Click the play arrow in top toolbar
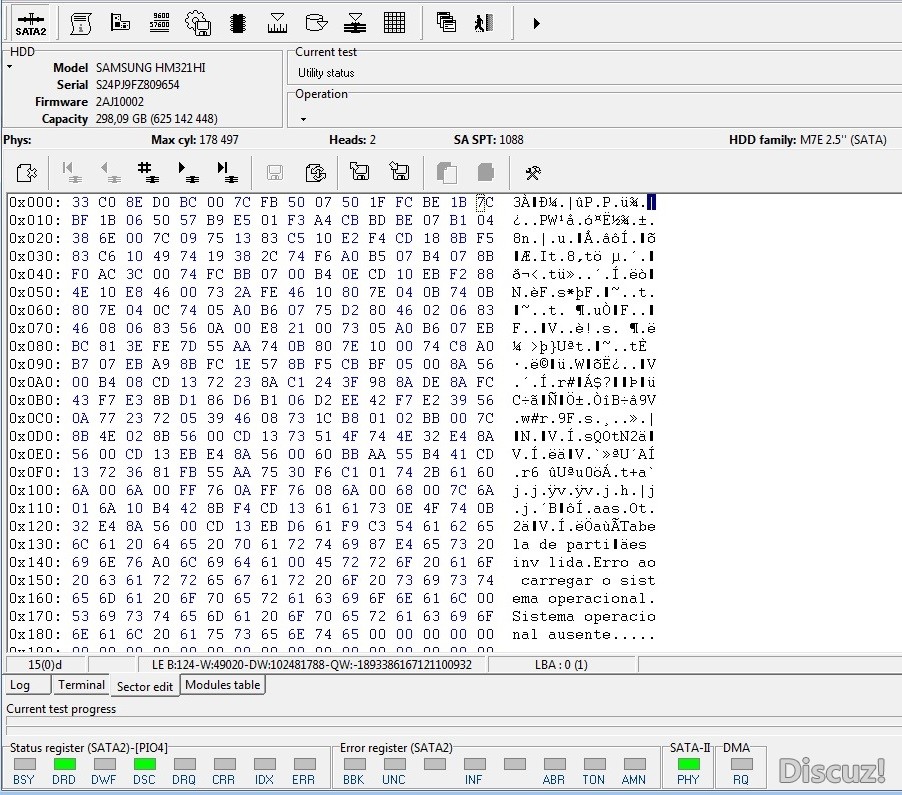Image resolution: width=902 pixels, height=795 pixels. pos(536,24)
